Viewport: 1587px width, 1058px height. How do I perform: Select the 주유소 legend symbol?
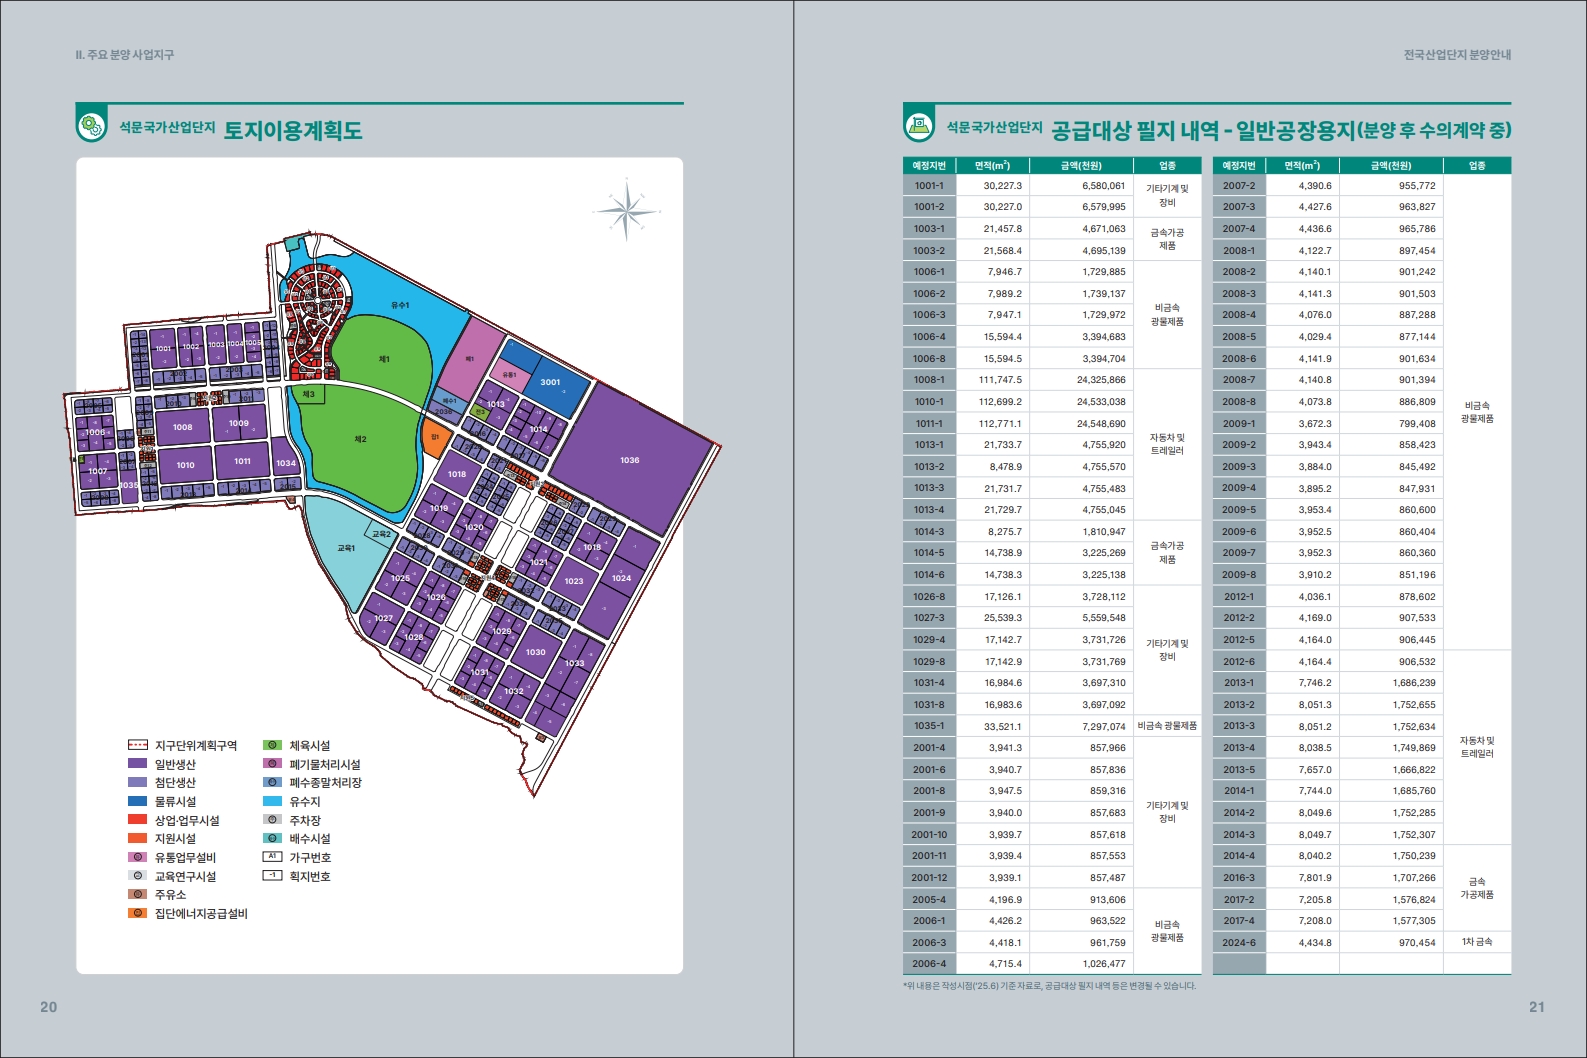tap(138, 894)
